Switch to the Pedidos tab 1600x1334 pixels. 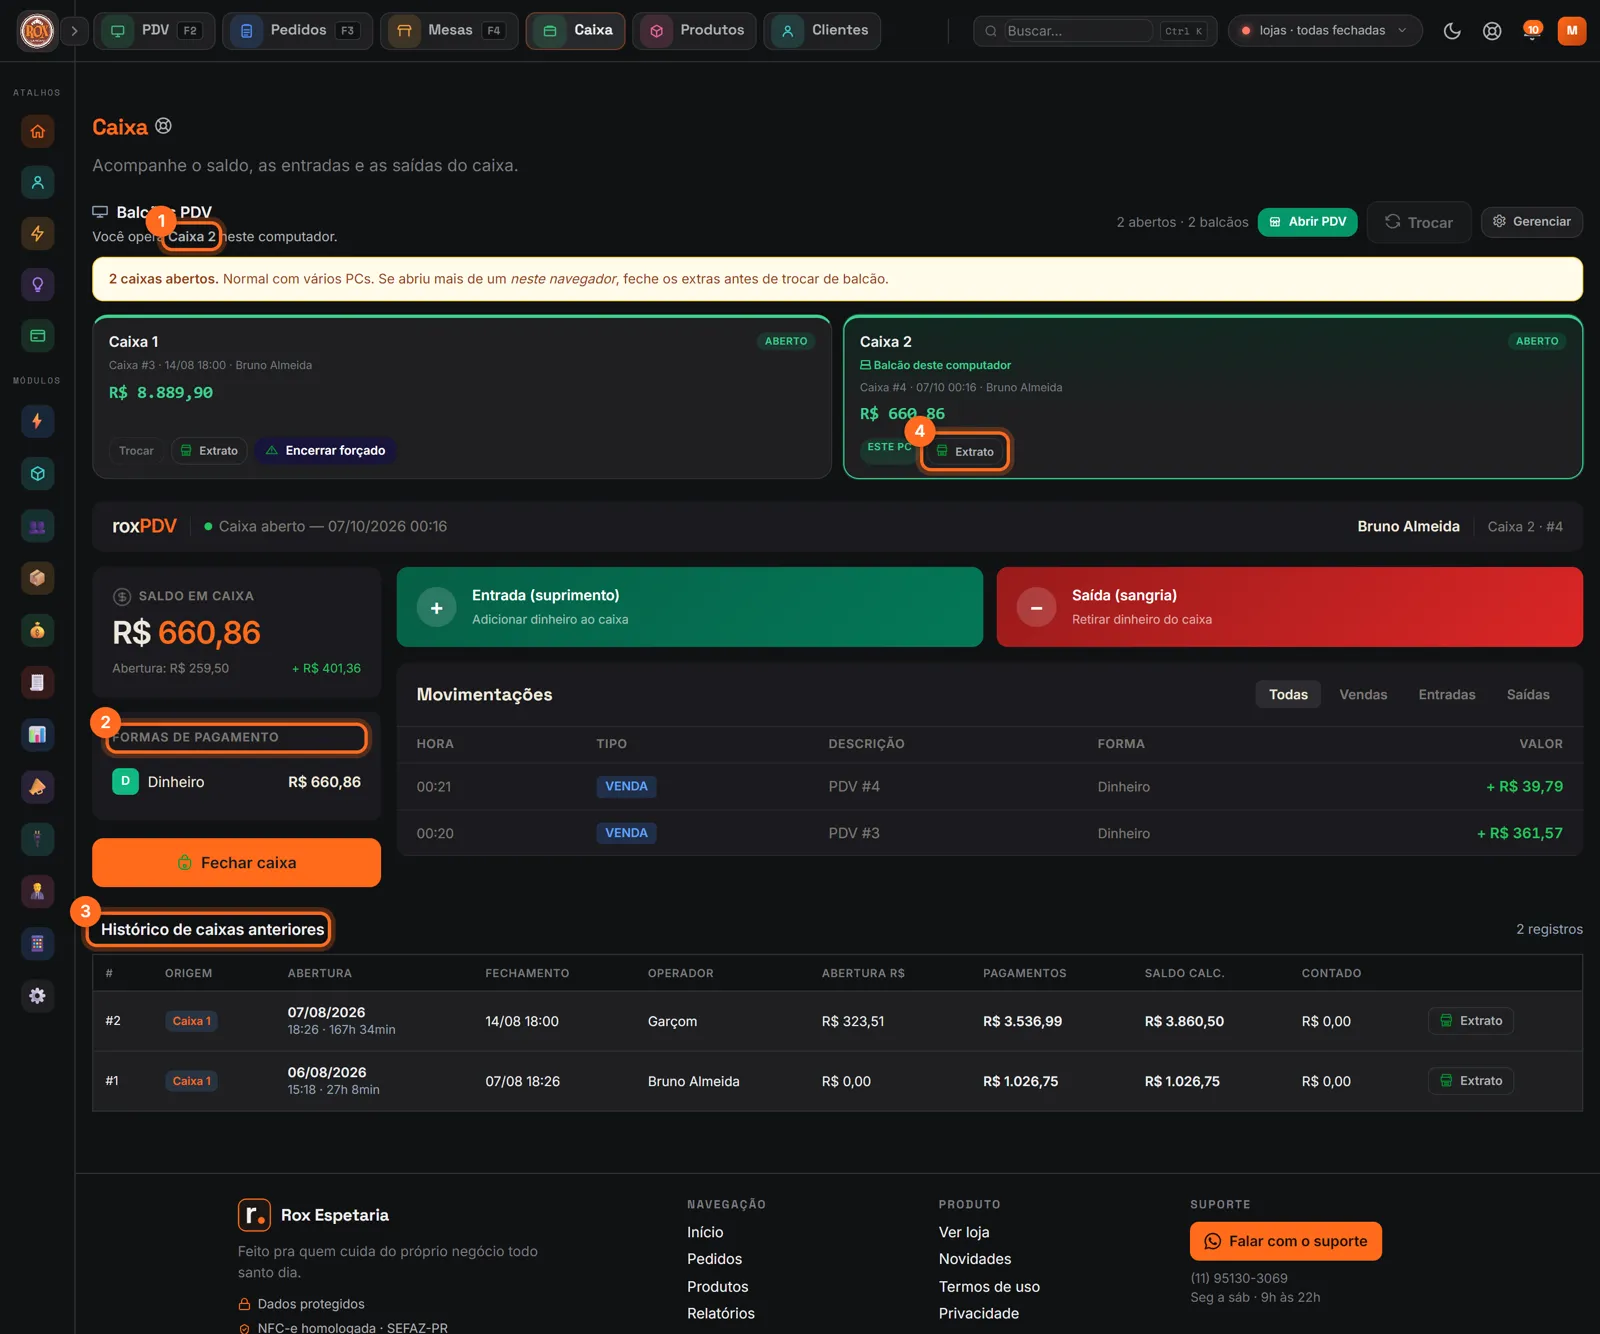[297, 31]
